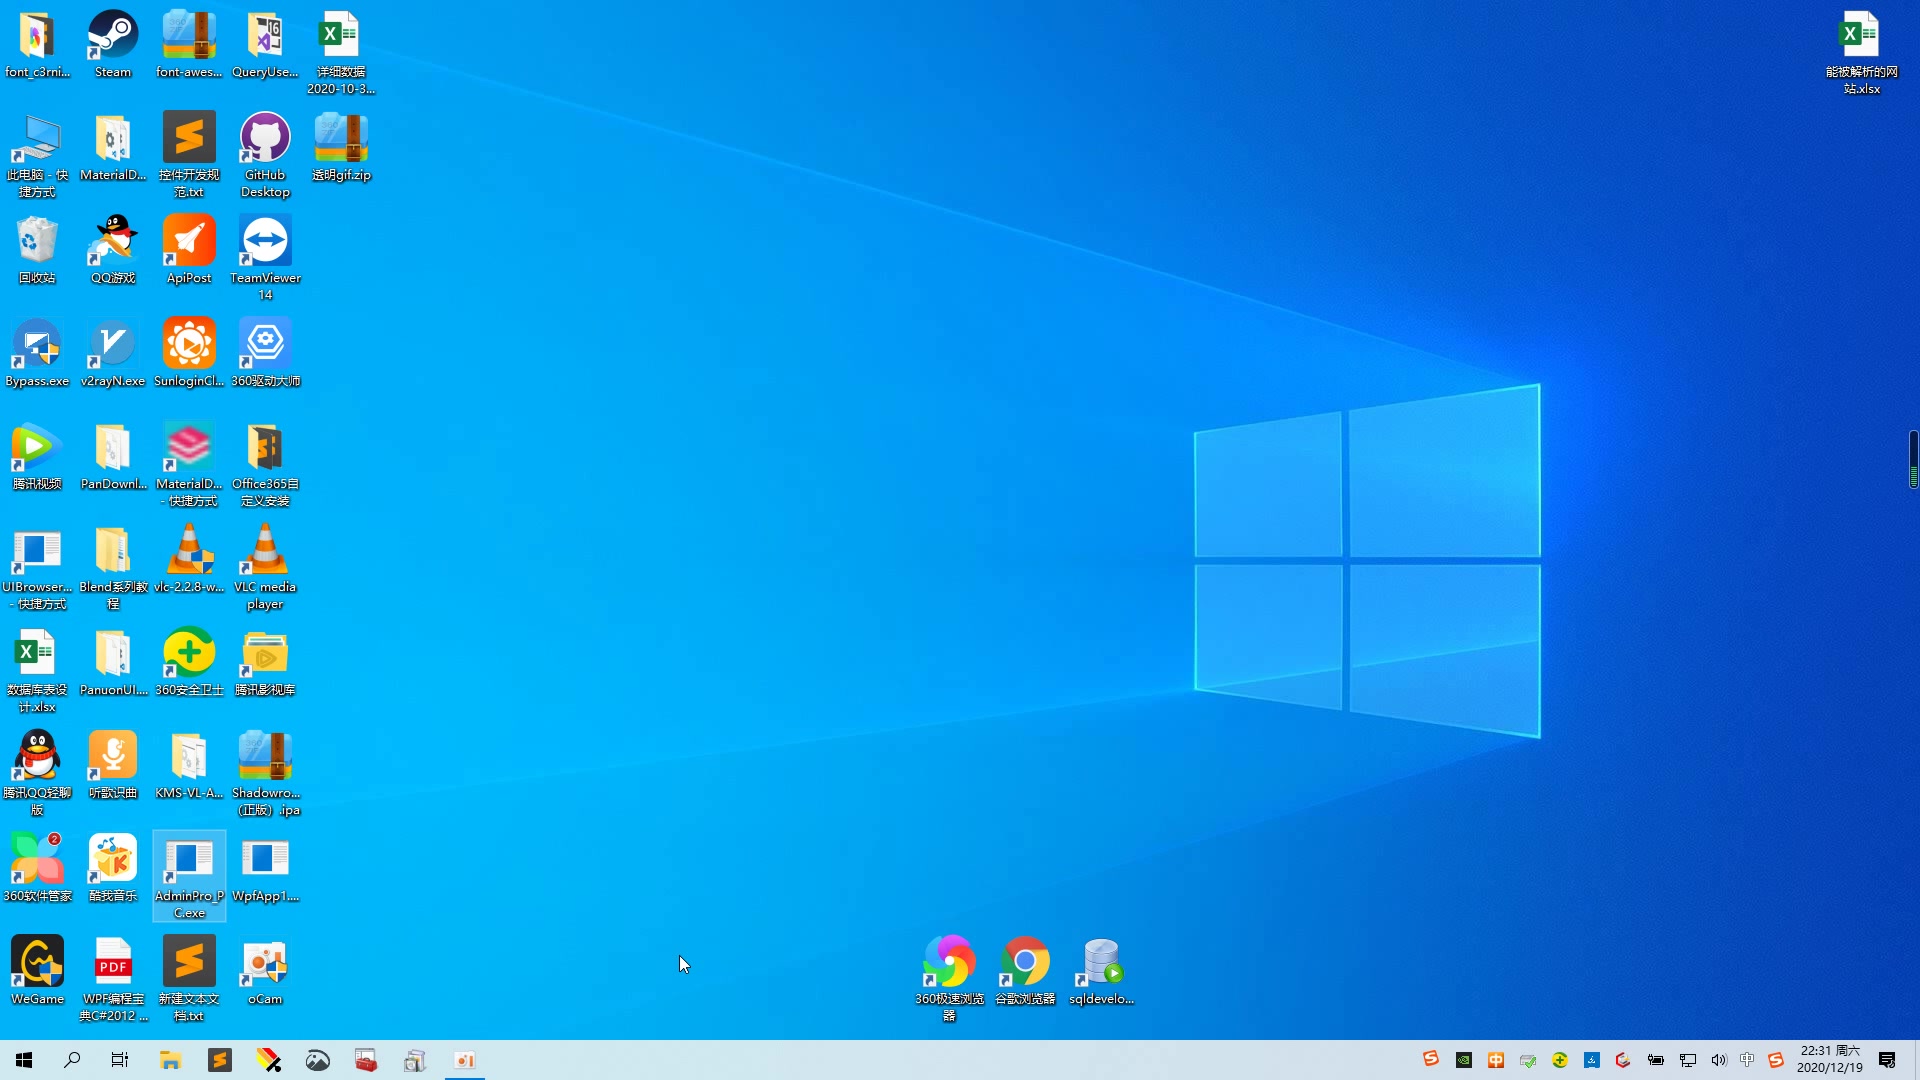Select the v2rayN.exe shortcut
This screenshot has height=1080, width=1920.
[x=113, y=354]
